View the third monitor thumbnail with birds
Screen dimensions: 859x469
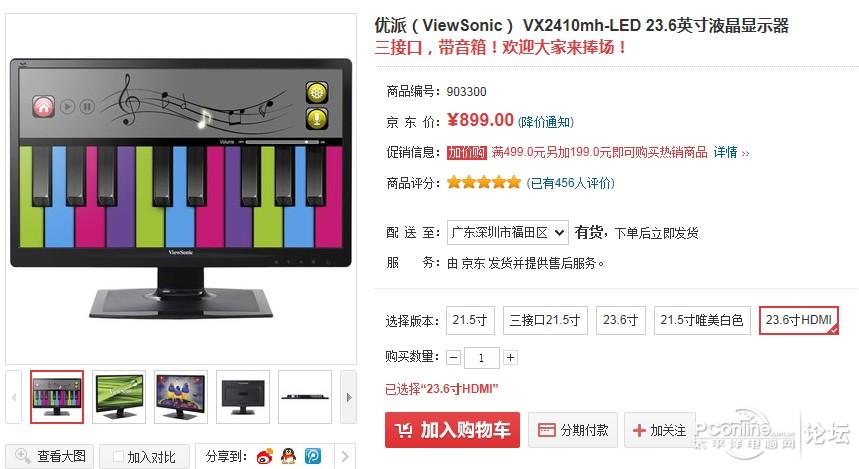click(181, 397)
